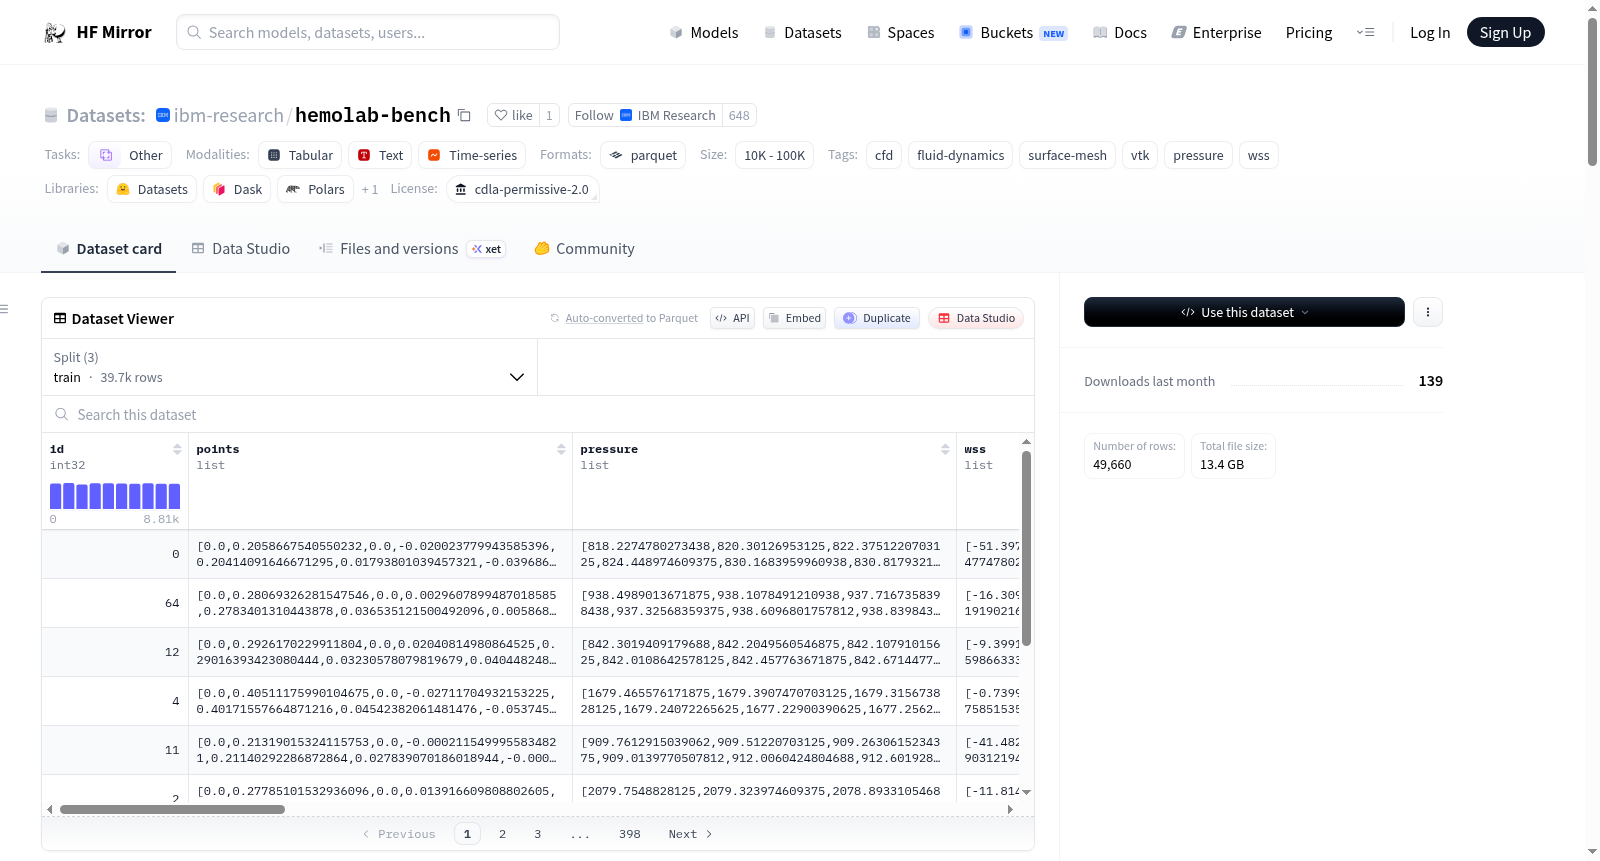Click the Dataset Viewer table icon
The height and width of the screenshot is (861, 1600).
pos(60,318)
